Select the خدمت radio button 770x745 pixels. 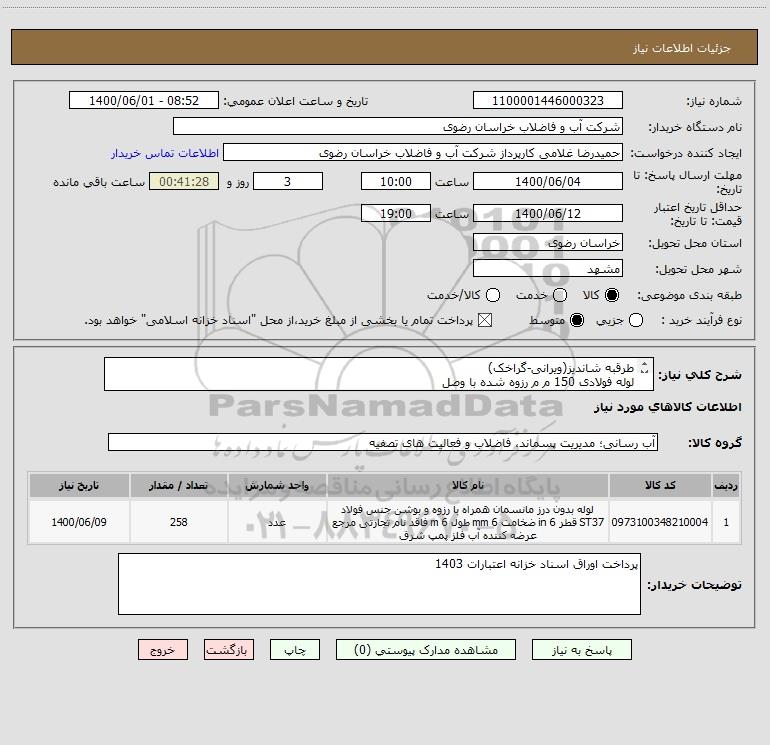pos(560,295)
